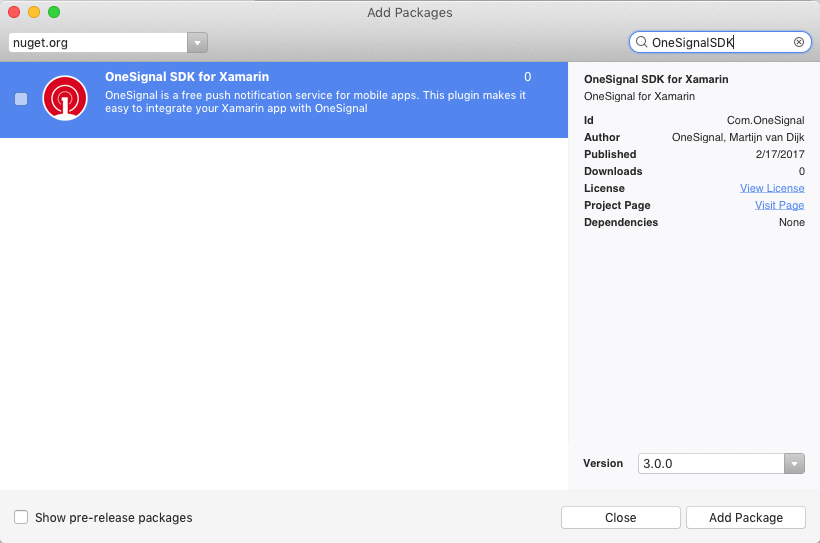Click the green zoom window button
Viewport: 820px width, 543px height.
(54, 12)
